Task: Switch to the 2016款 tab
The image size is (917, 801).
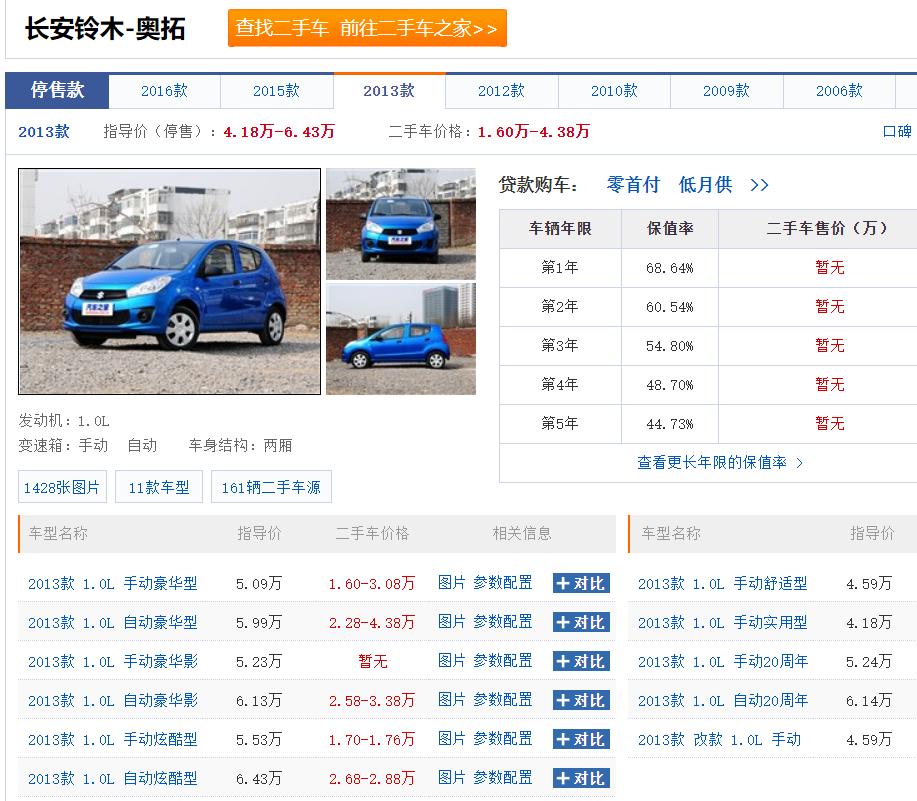Action: pos(166,91)
